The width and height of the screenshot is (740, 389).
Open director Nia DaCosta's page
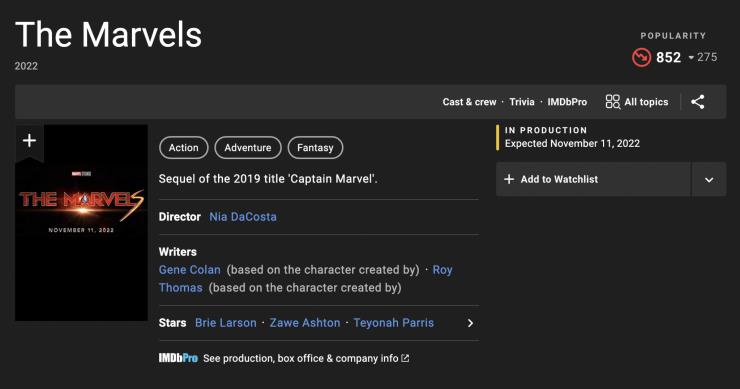coord(243,217)
